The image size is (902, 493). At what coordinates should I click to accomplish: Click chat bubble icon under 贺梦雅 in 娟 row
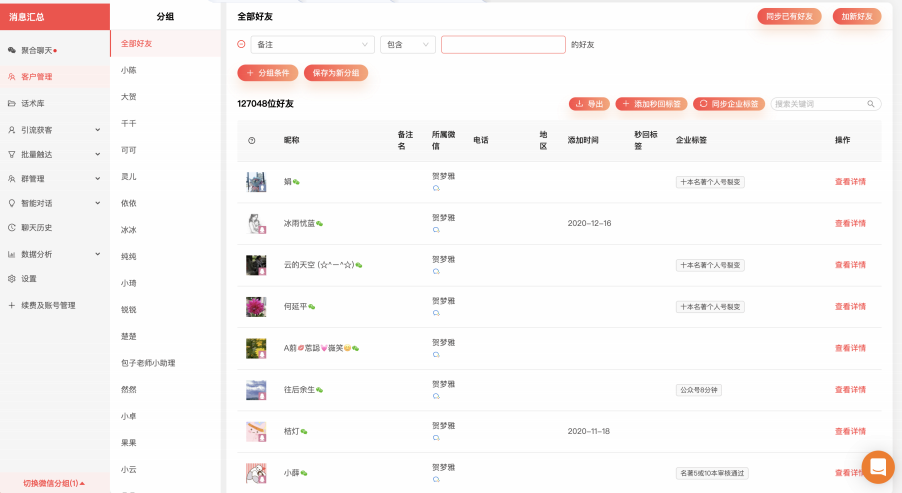(436, 188)
